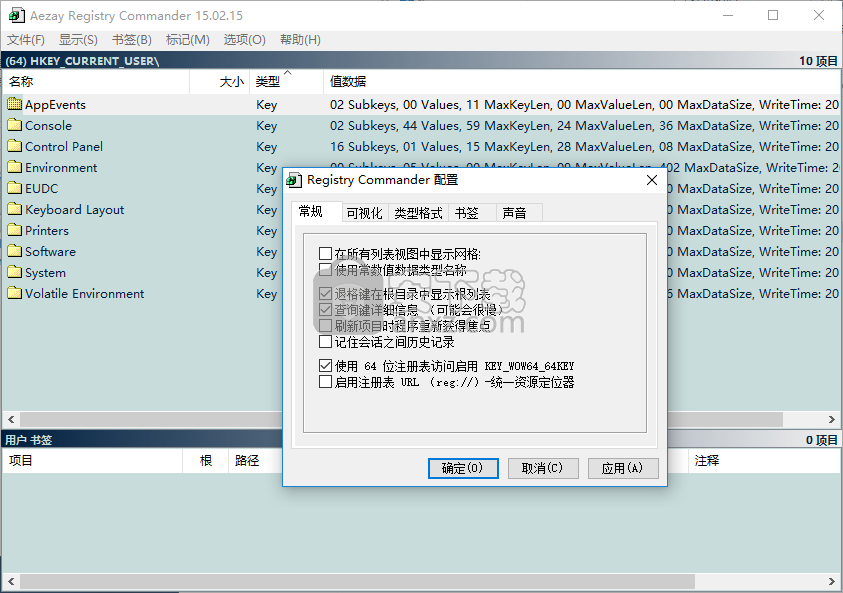Screen dimensions: 843x593
Task: Enable 记住会话之间历史记录 checkbox
Action: click(325, 341)
